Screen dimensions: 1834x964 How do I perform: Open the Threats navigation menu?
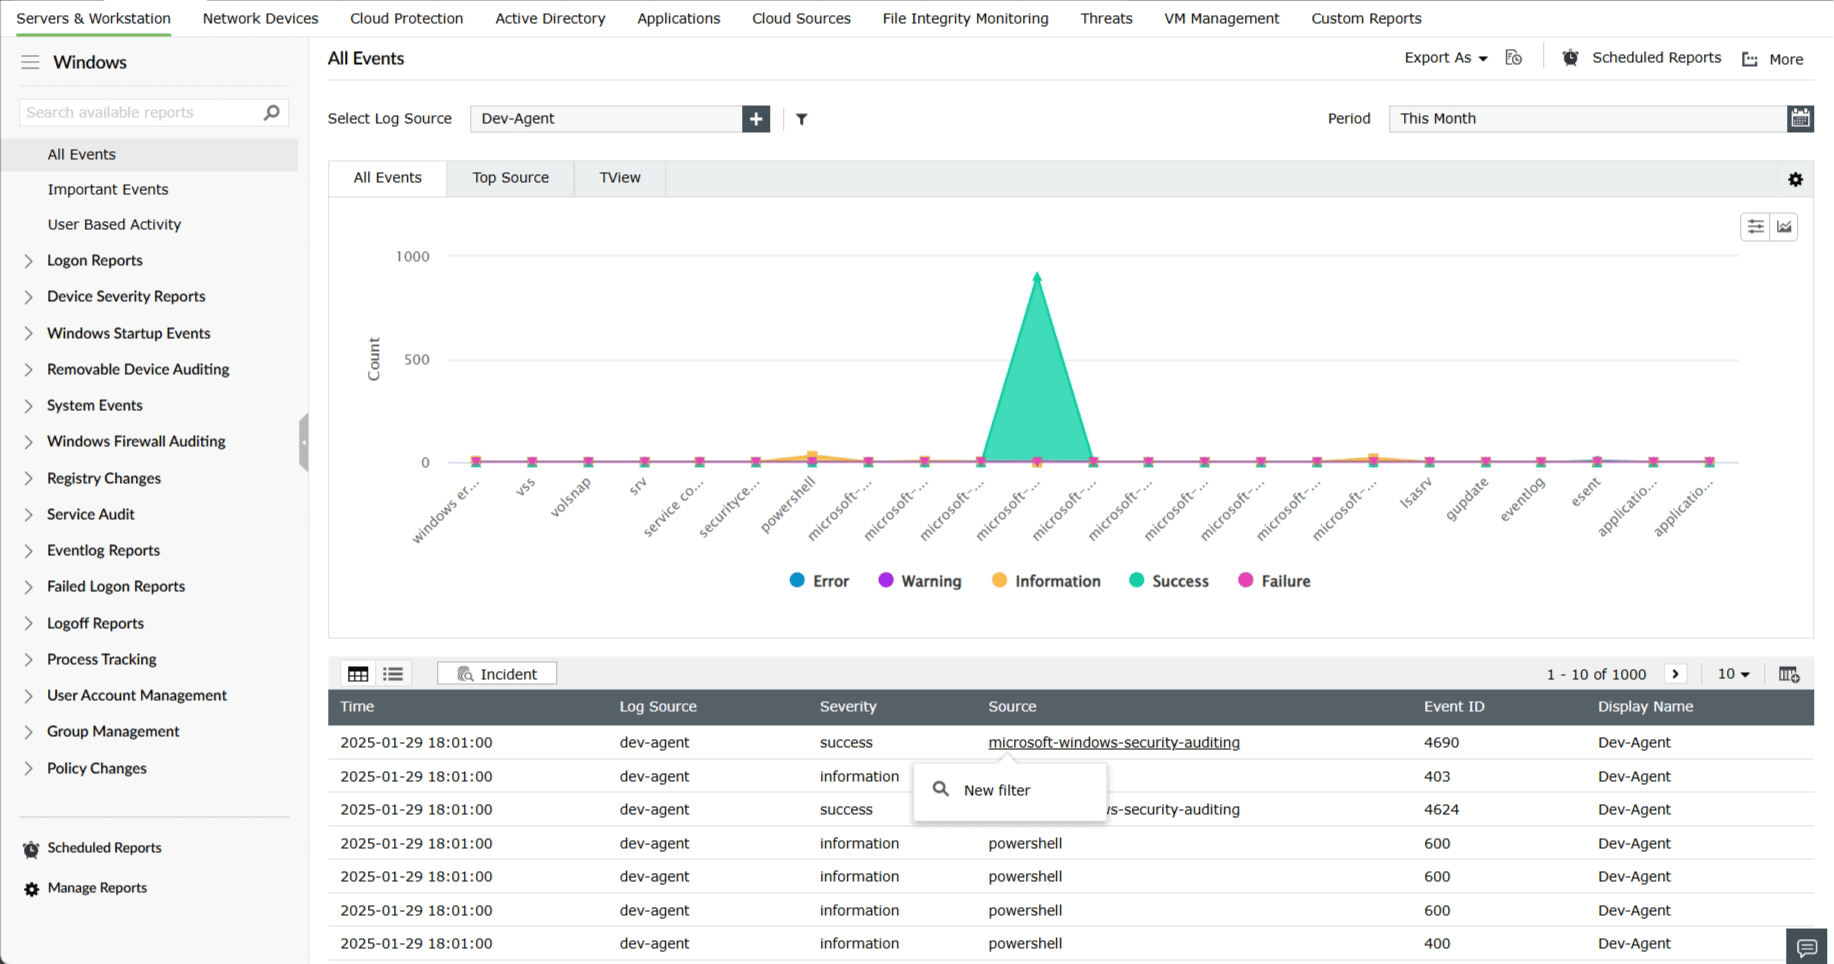coord(1106,18)
